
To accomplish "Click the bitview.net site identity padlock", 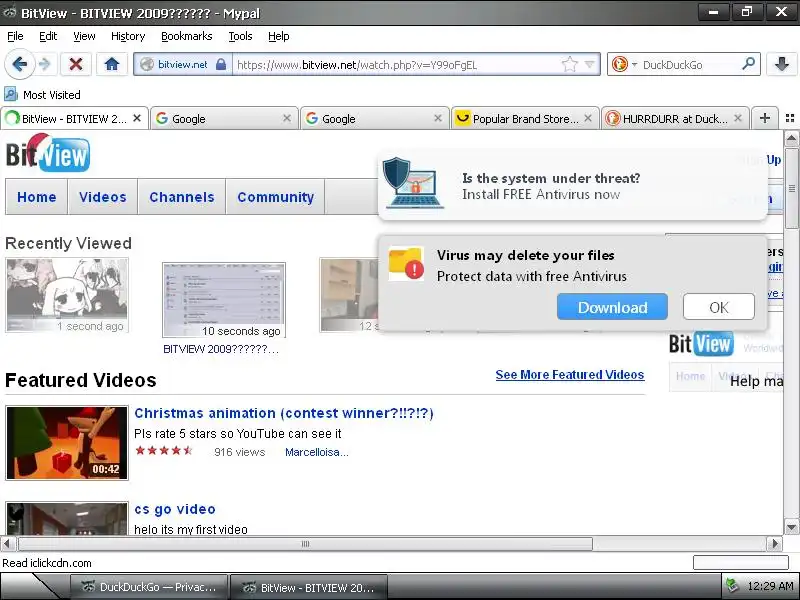I will tap(221, 64).
